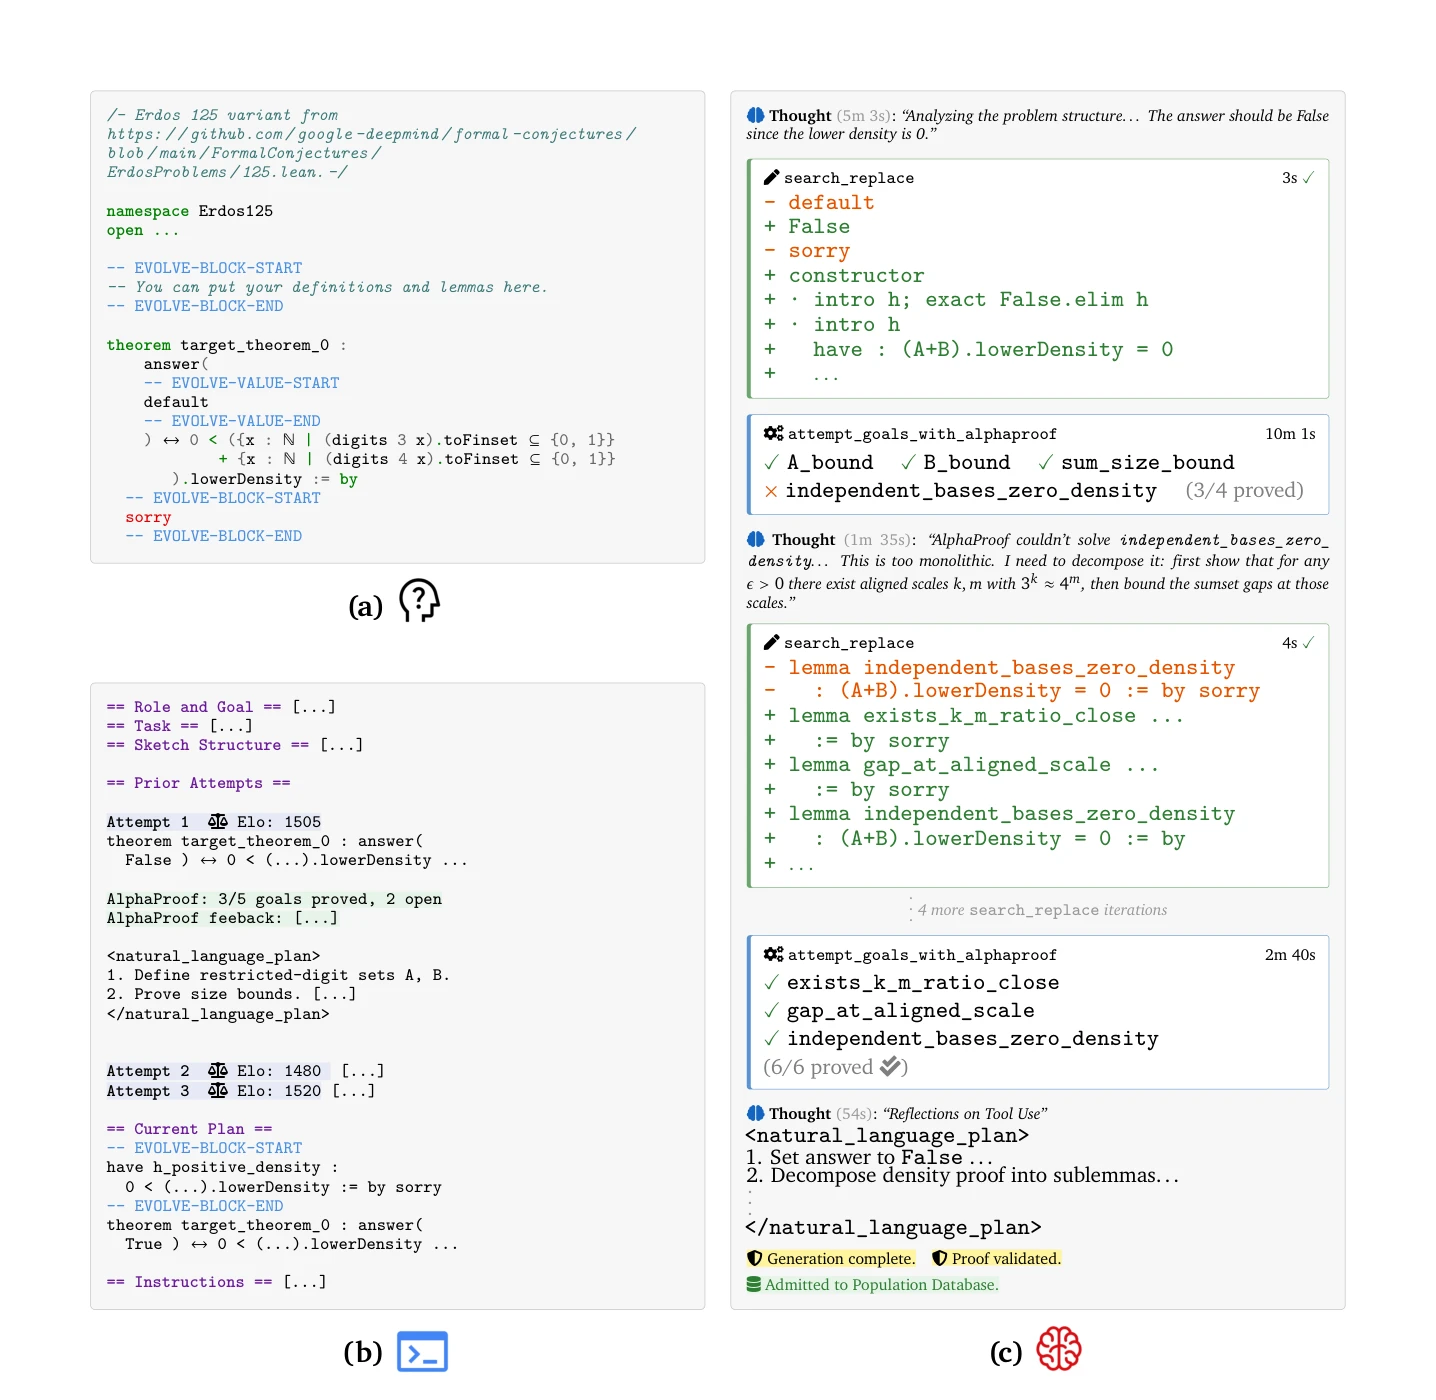This screenshot has height=1400, width=1436.
Task: Click the shield icon beside Generation complete
Action: 755,1258
